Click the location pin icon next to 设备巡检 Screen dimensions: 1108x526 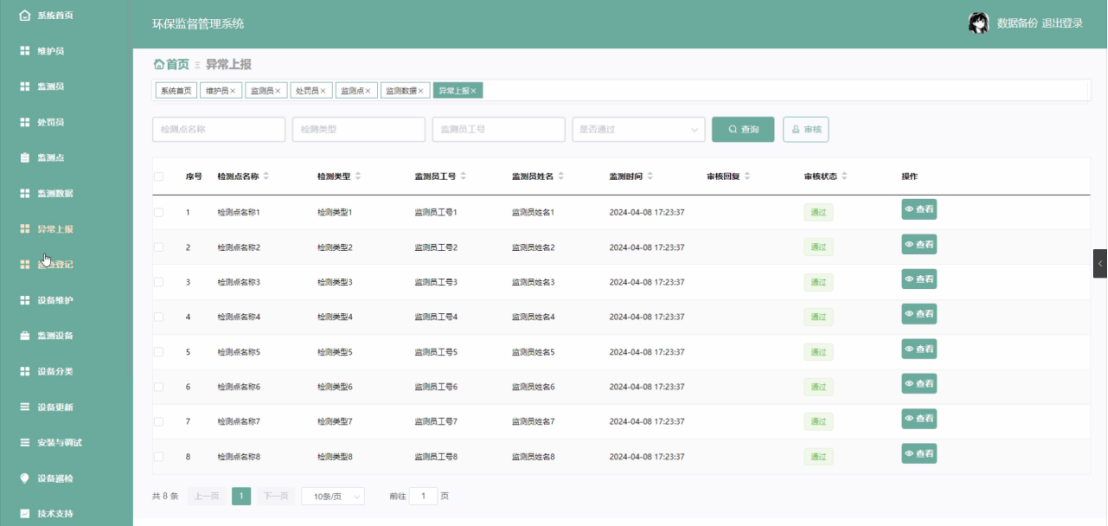pos(25,478)
